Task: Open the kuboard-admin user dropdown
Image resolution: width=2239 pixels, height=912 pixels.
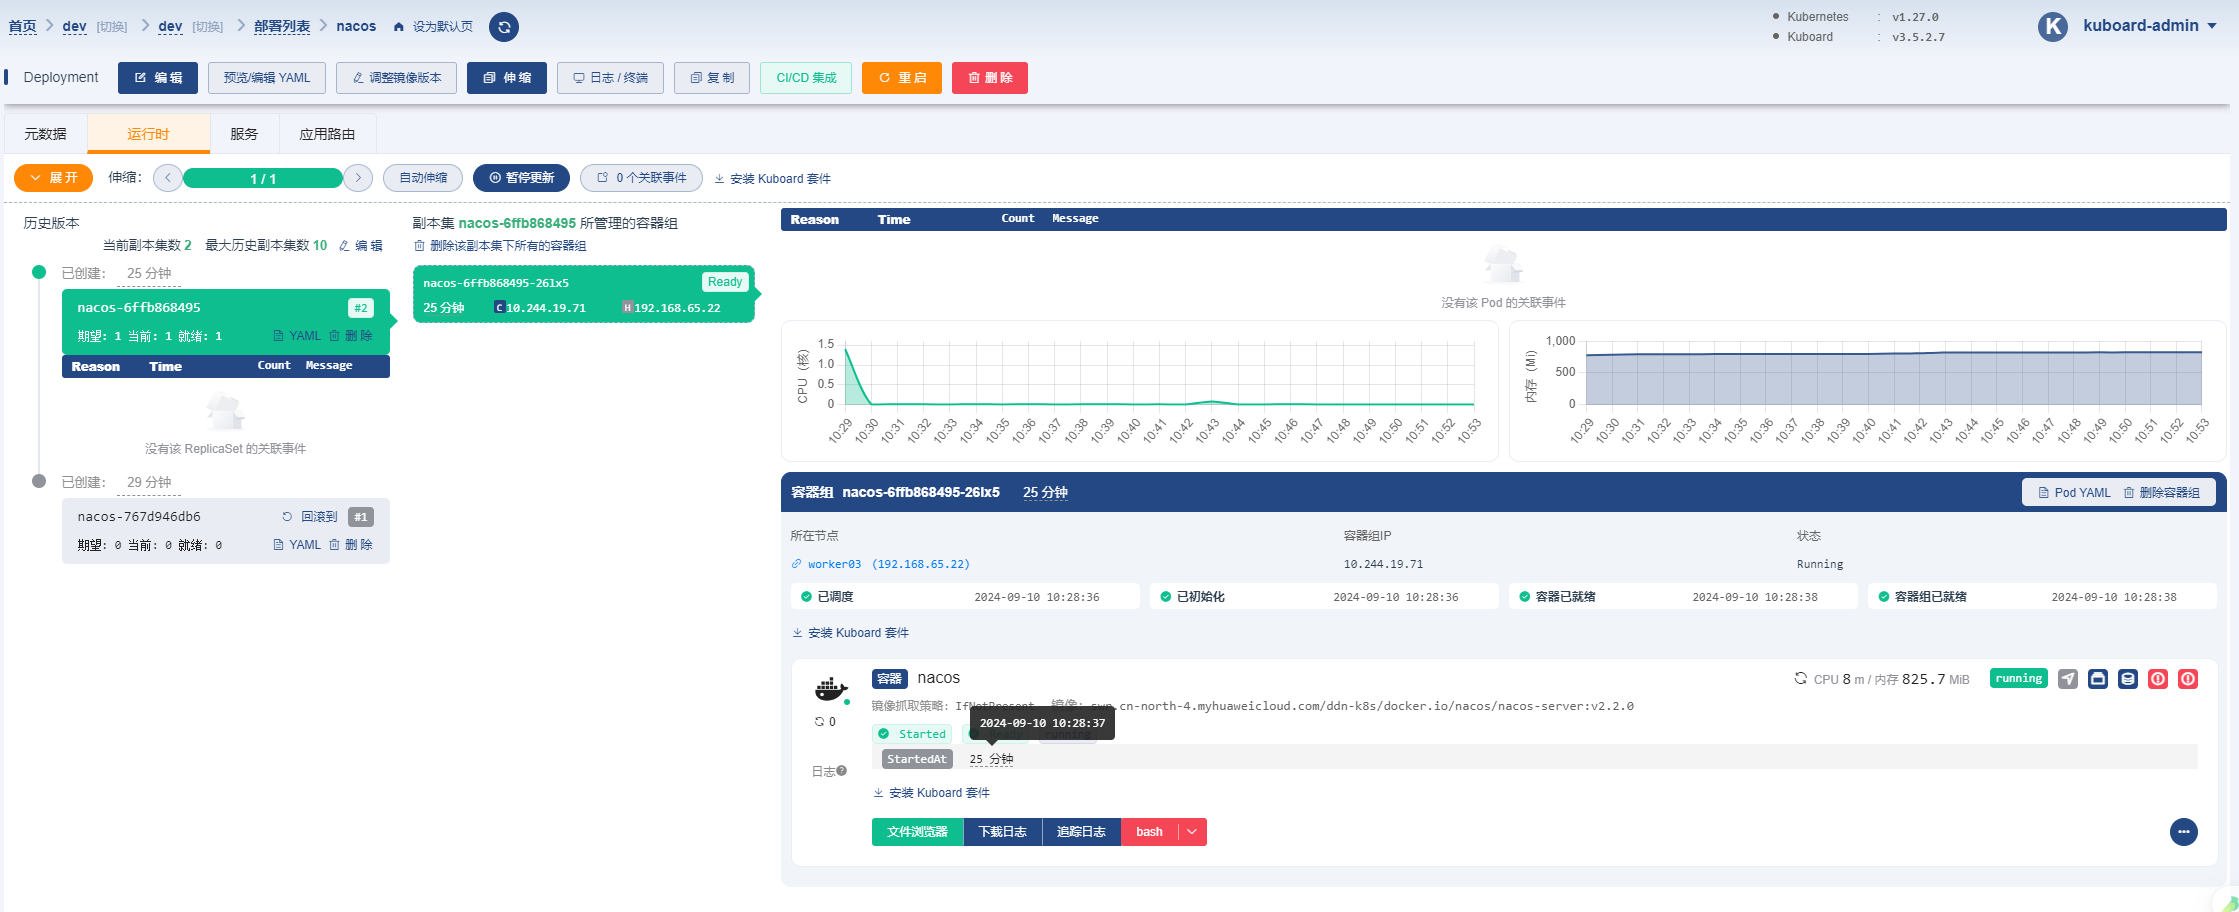Action: pyautogui.click(x=2150, y=26)
